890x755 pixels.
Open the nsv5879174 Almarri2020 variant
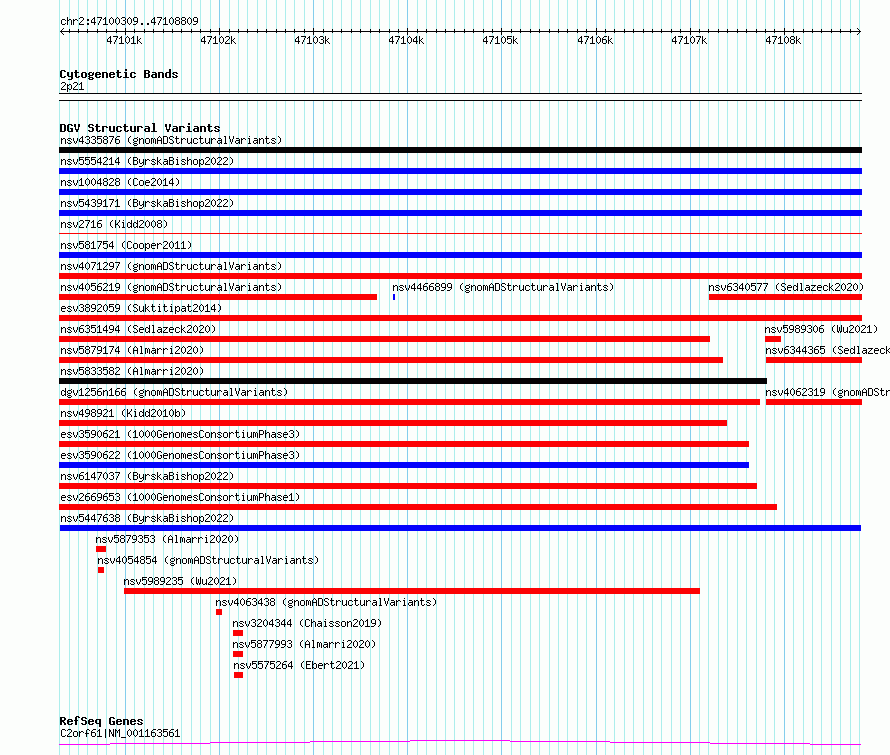(x=132, y=350)
